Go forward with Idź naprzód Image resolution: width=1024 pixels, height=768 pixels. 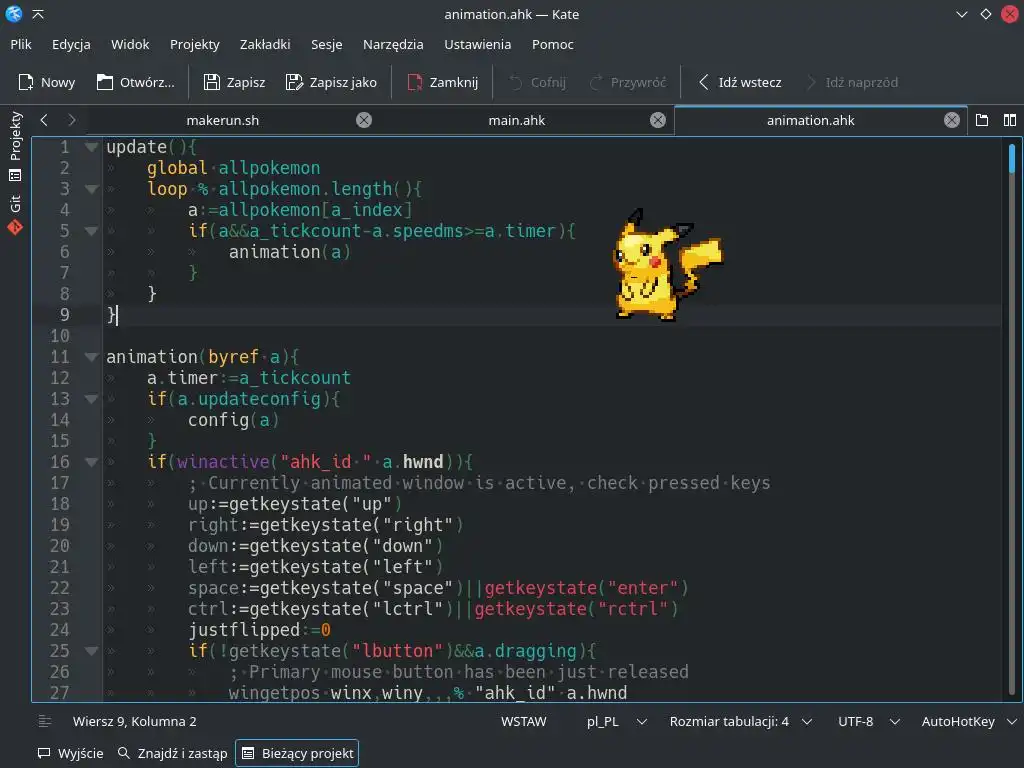coord(853,82)
